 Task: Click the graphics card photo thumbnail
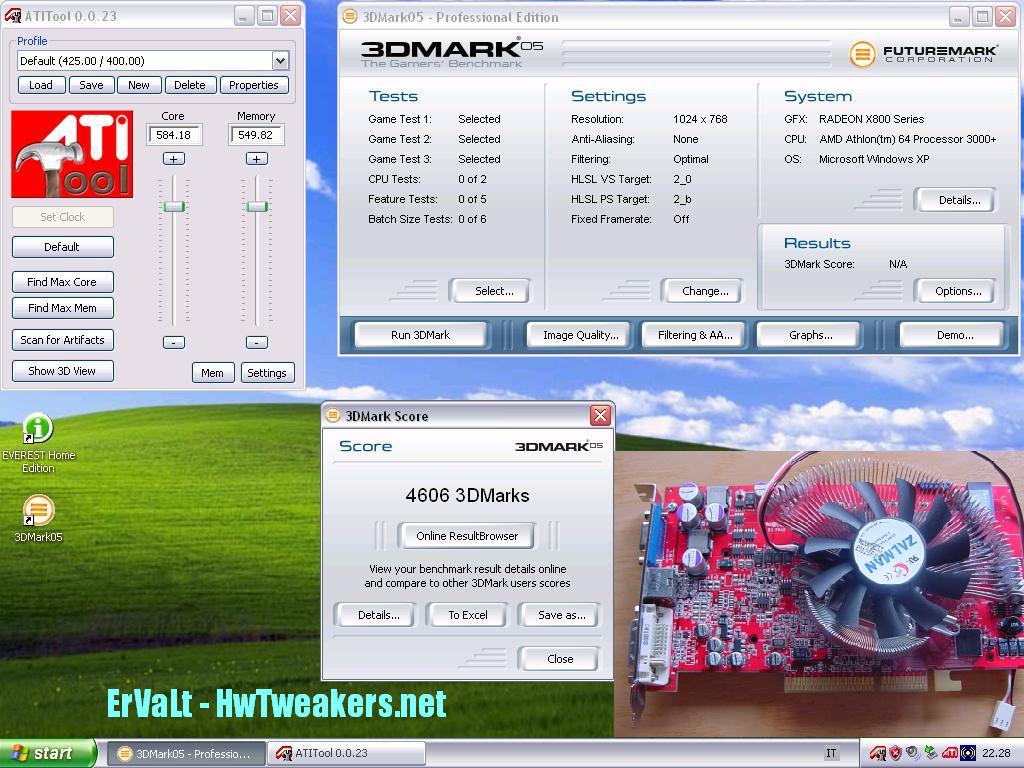[819, 594]
